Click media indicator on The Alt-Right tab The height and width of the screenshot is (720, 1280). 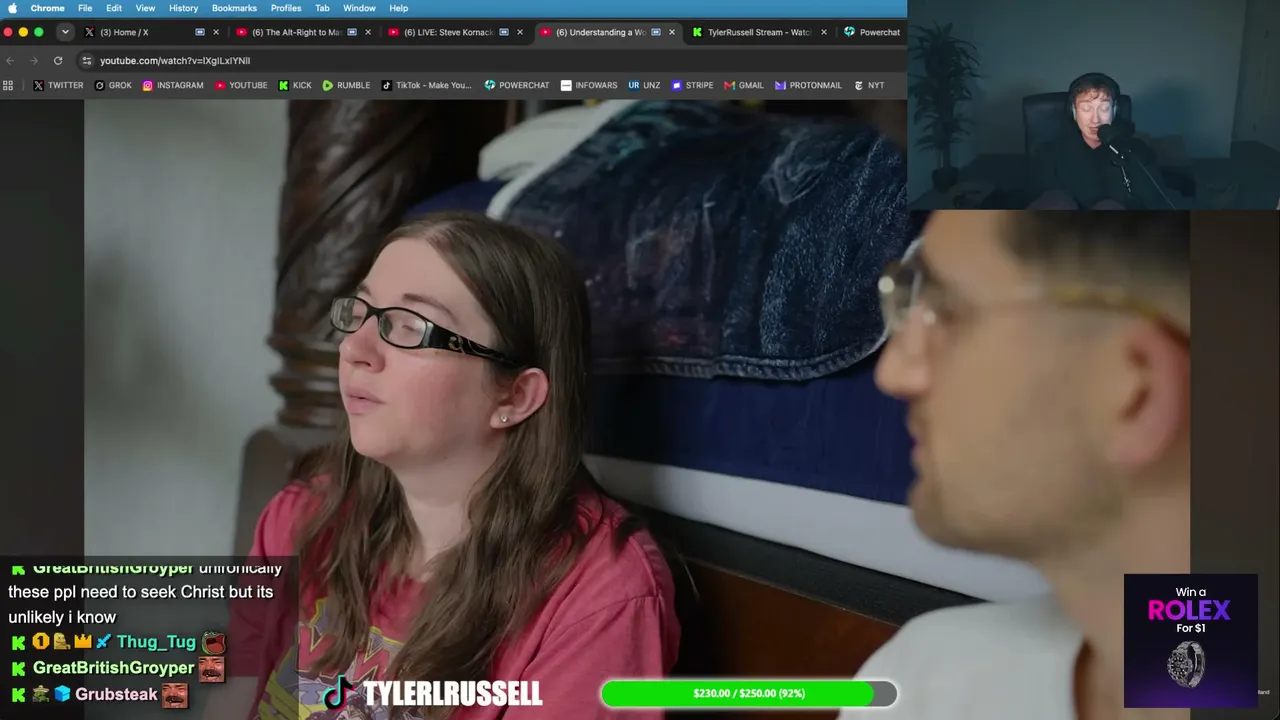(352, 32)
